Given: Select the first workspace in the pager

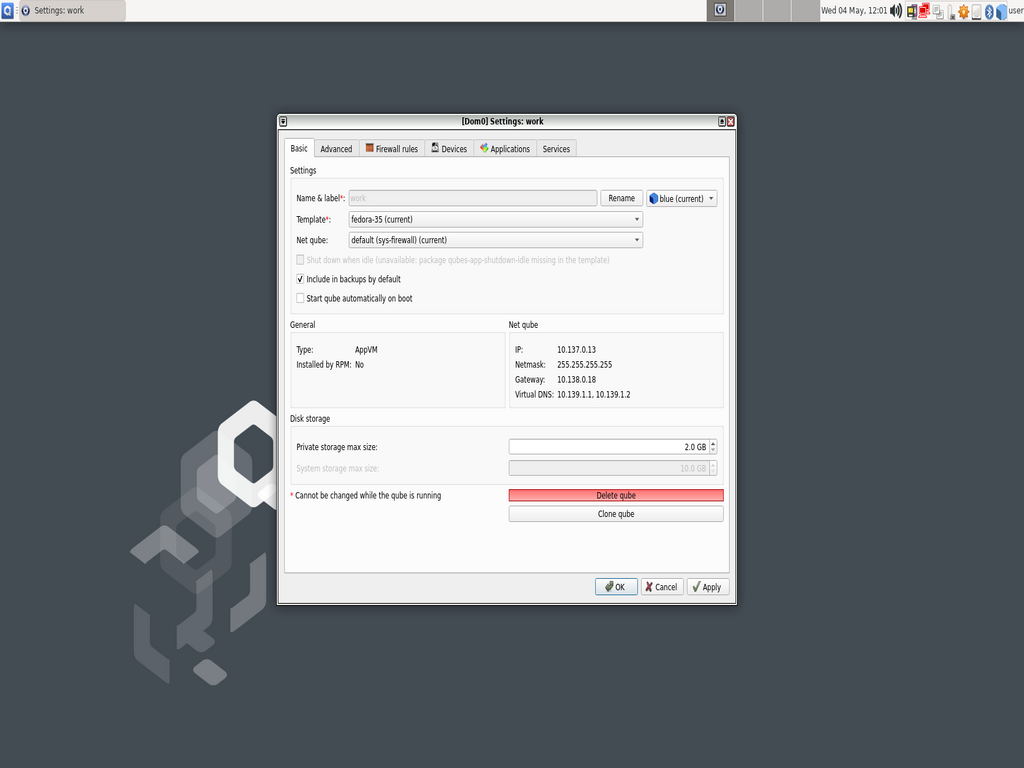Looking at the screenshot, I should 720,10.
